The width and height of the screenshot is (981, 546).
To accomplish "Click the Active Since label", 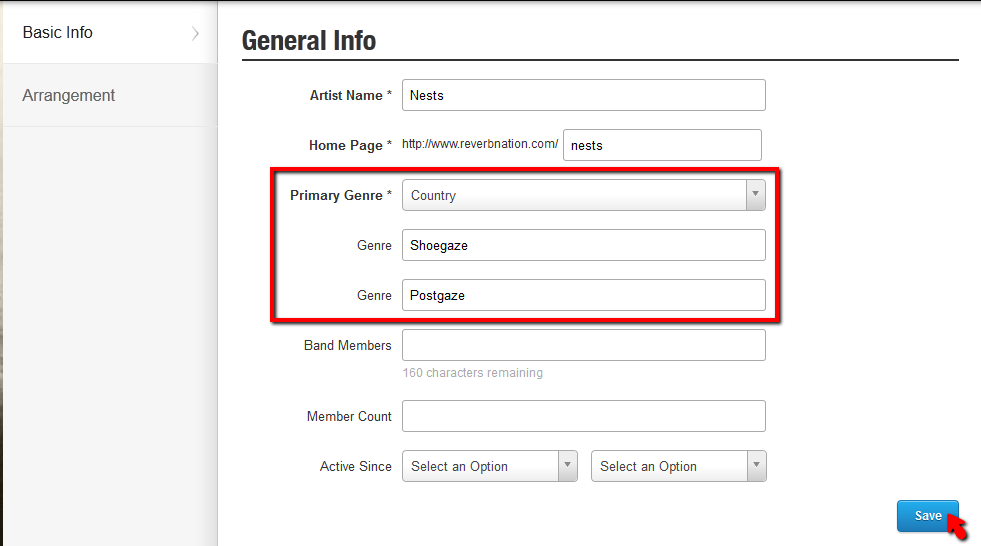I will tap(355, 467).
